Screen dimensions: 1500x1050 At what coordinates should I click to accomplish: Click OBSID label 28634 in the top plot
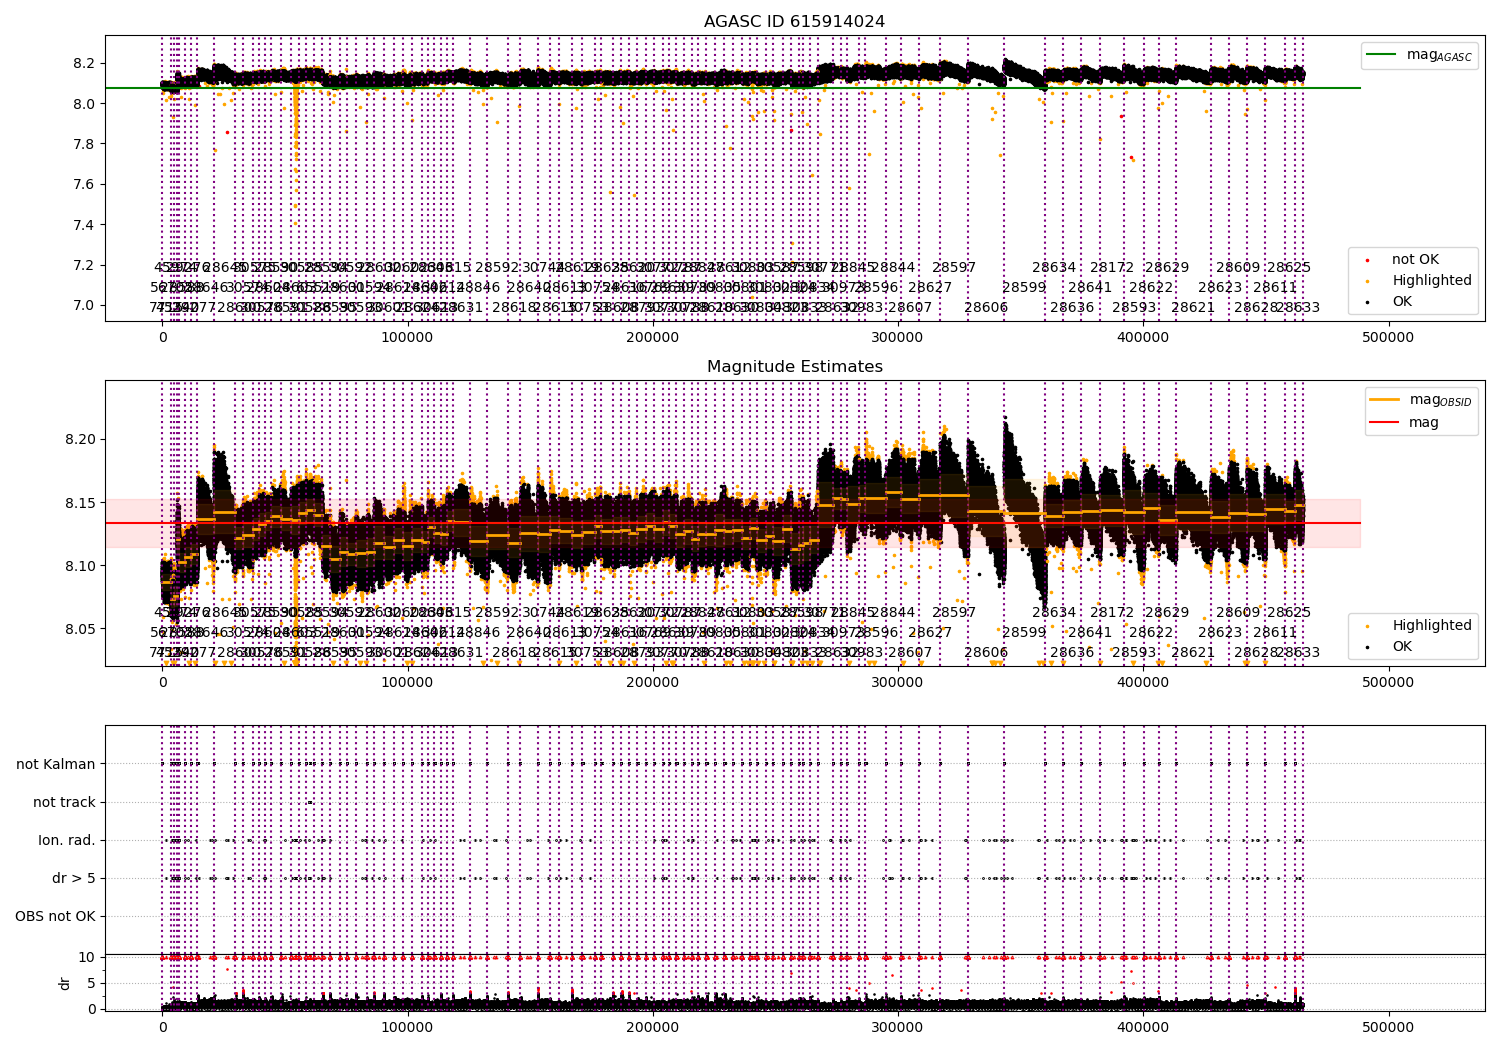1054,268
